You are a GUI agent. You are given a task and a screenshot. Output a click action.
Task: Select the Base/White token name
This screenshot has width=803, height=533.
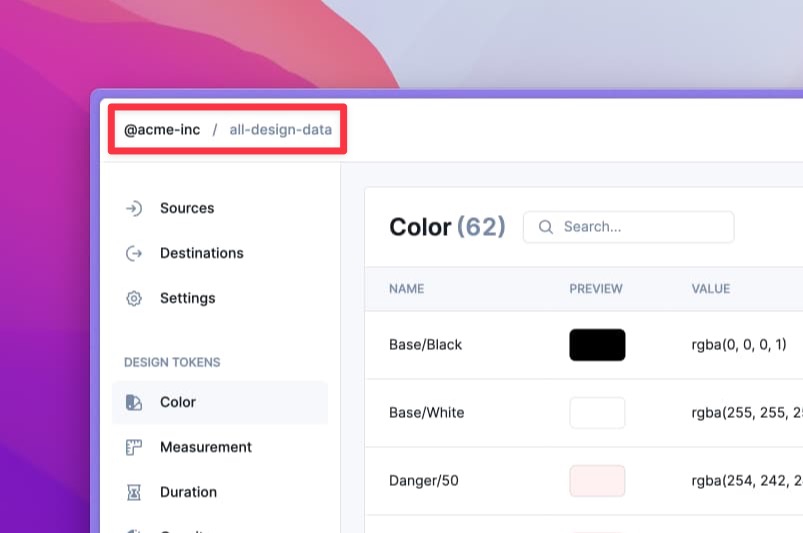pos(426,413)
